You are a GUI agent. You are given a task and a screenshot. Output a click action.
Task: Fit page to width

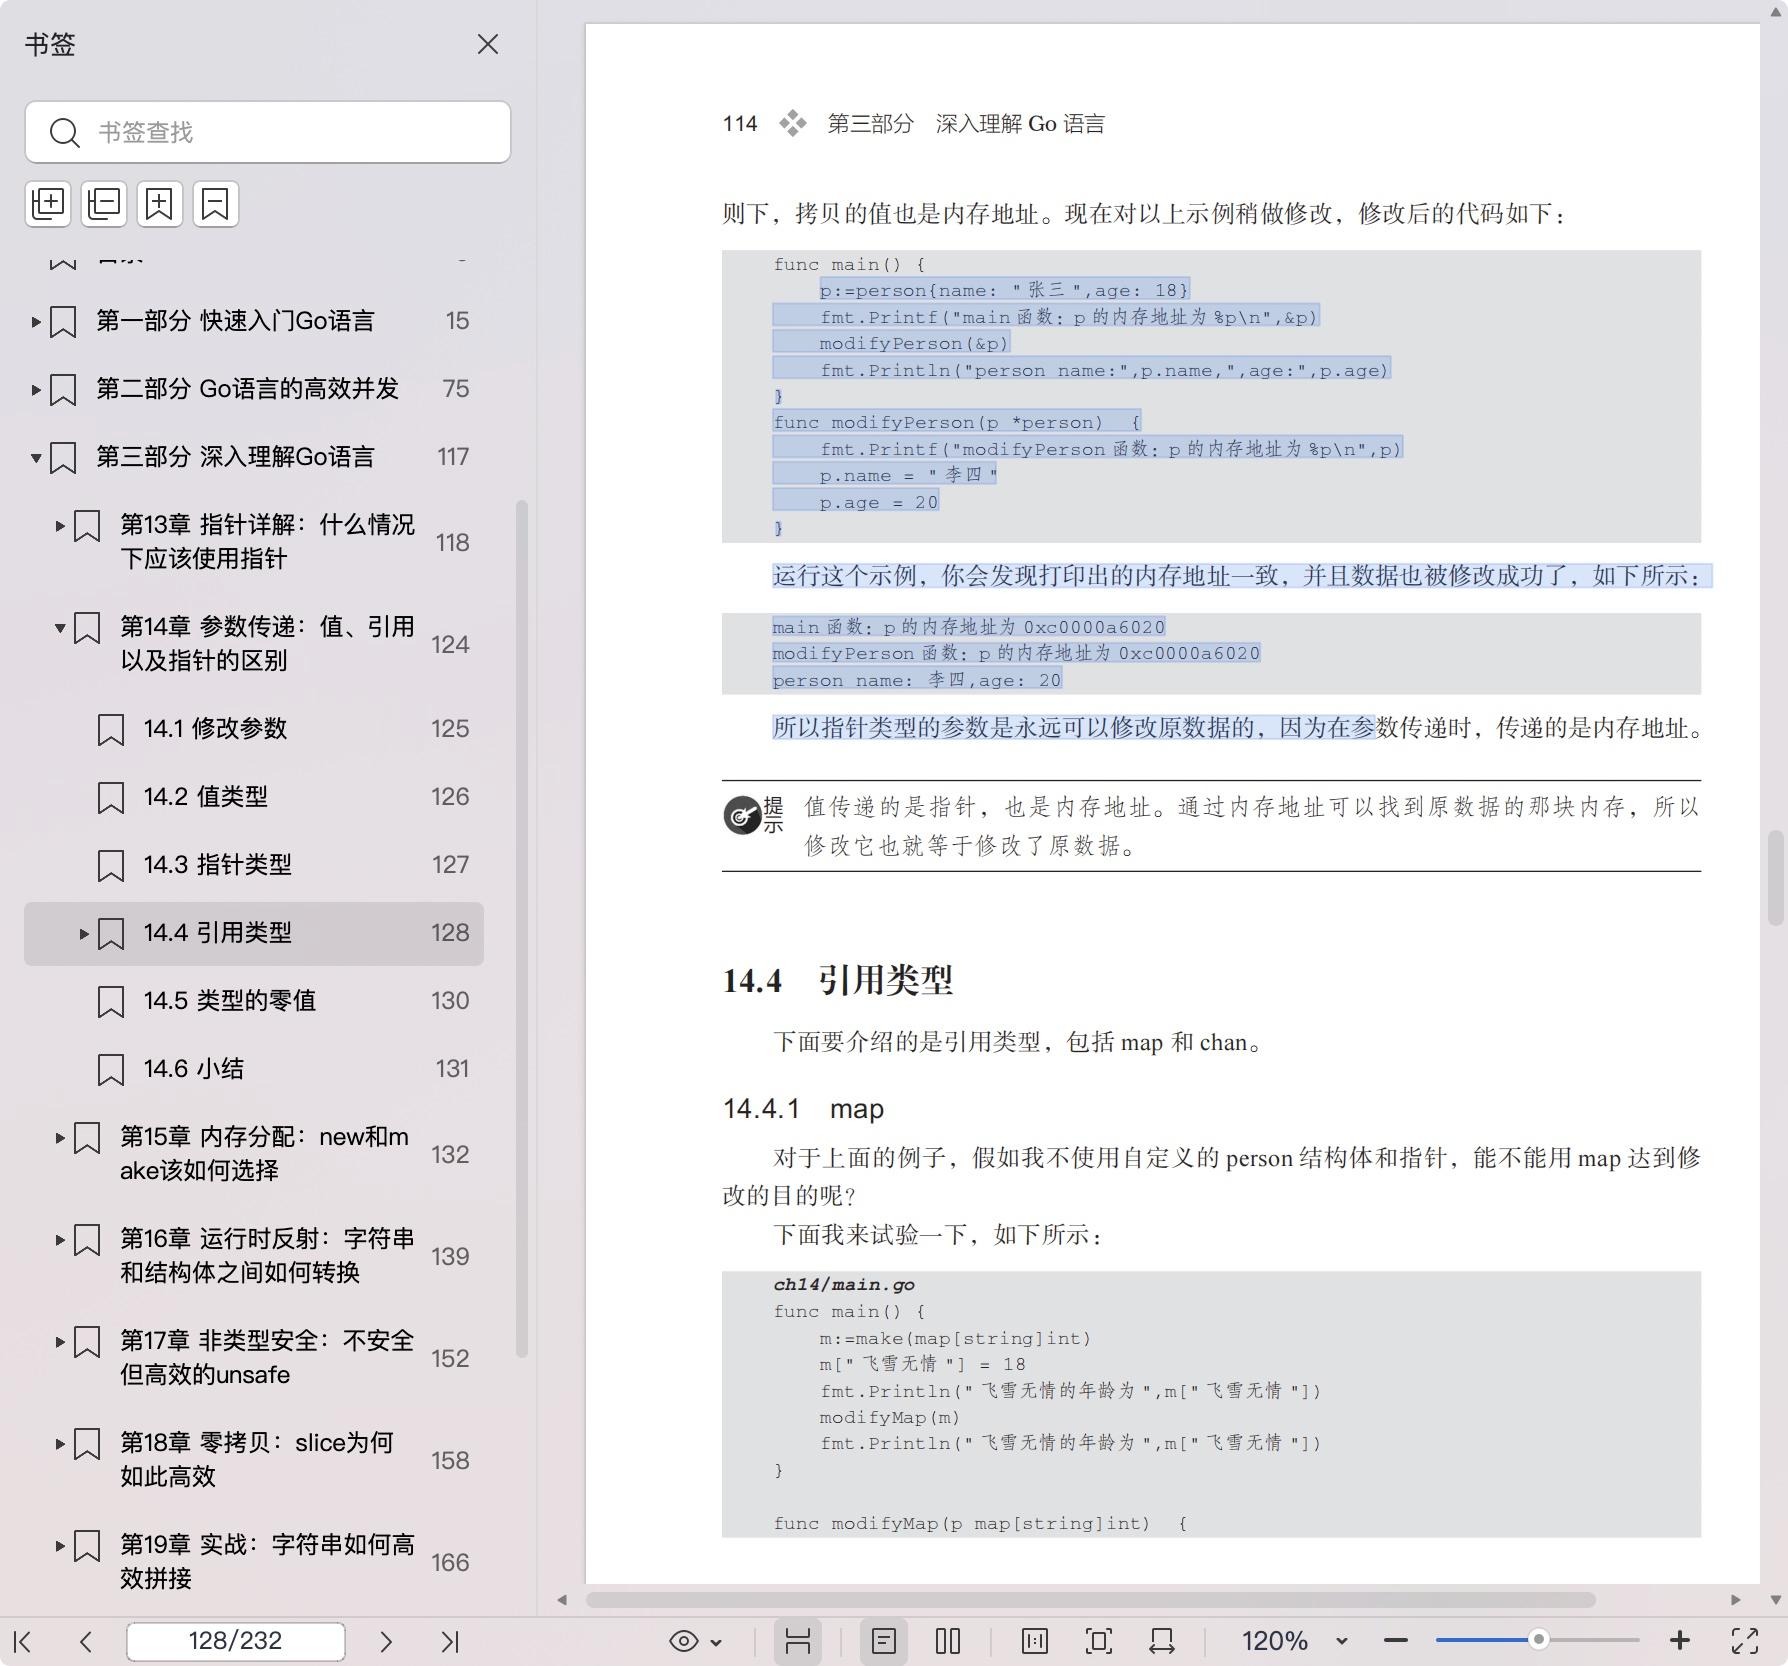pyautogui.click(x=1162, y=1641)
